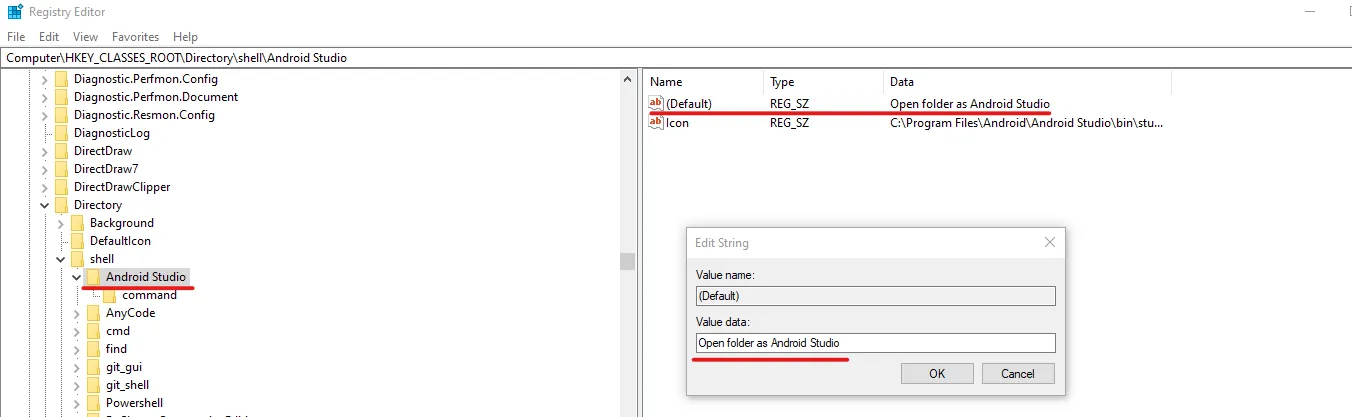1352x417 pixels.
Task: Open the View menu
Action: 86,36
